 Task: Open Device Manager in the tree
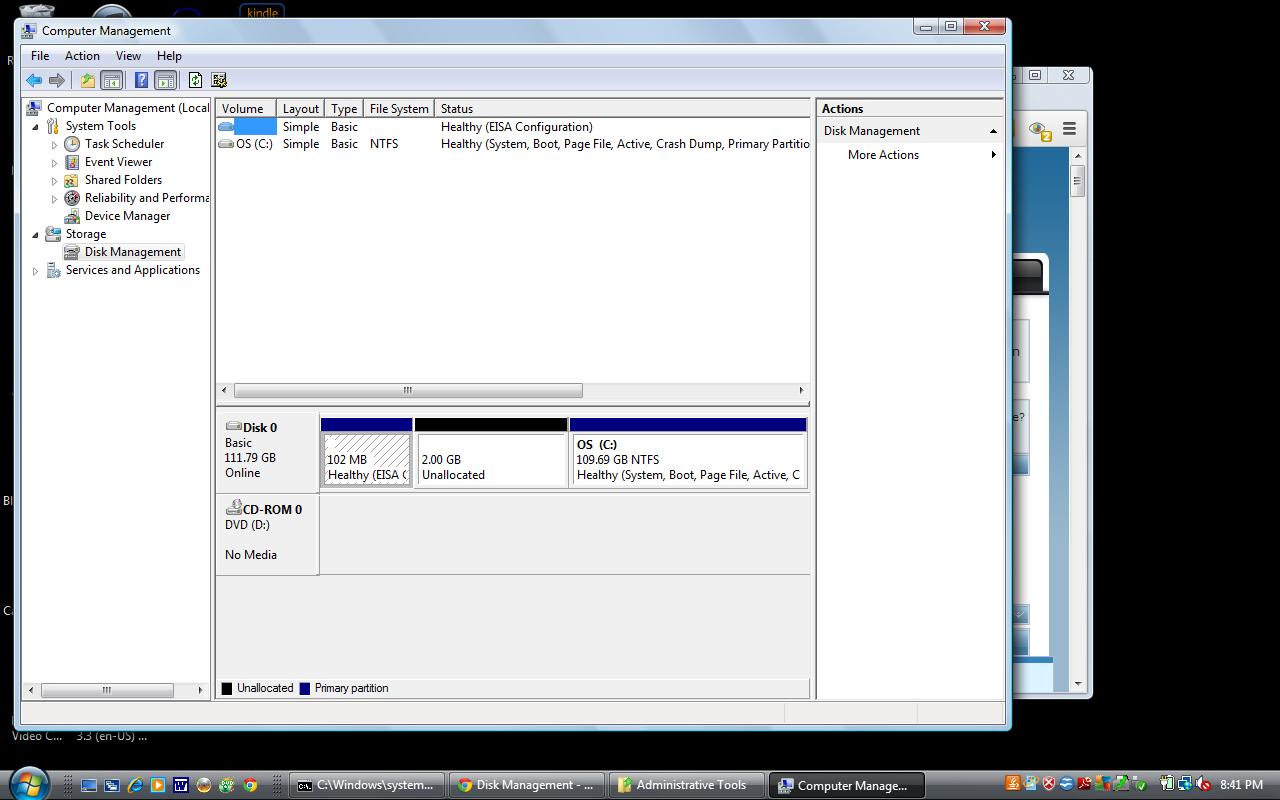127,216
